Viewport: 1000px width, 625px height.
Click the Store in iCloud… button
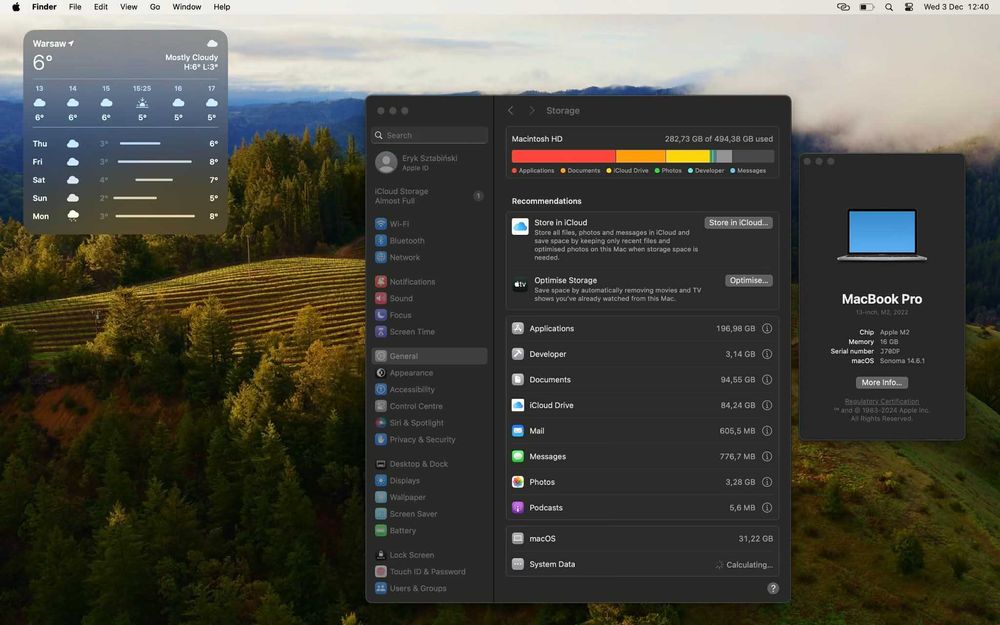coord(739,223)
